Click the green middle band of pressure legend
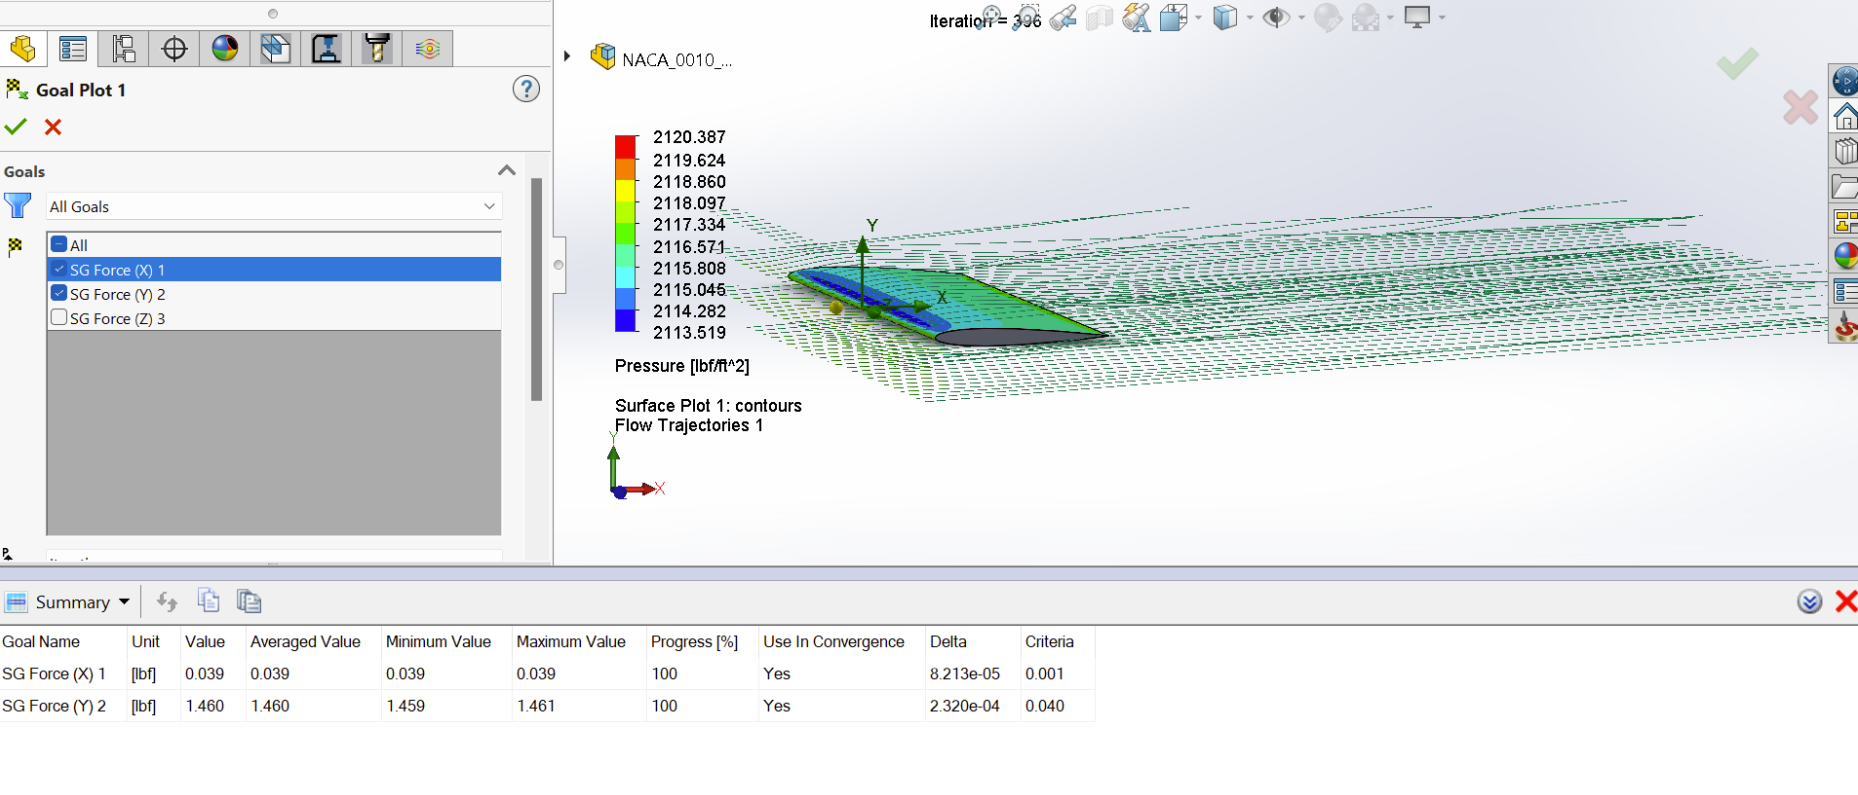The width and height of the screenshot is (1858, 795). click(x=625, y=232)
